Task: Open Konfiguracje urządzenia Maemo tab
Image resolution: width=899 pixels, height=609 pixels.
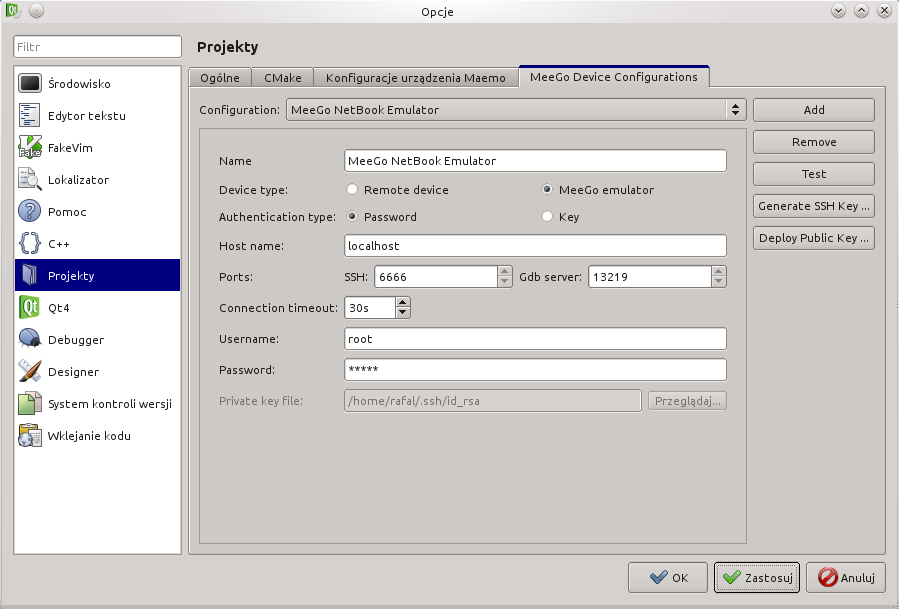Action: coord(416,78)
